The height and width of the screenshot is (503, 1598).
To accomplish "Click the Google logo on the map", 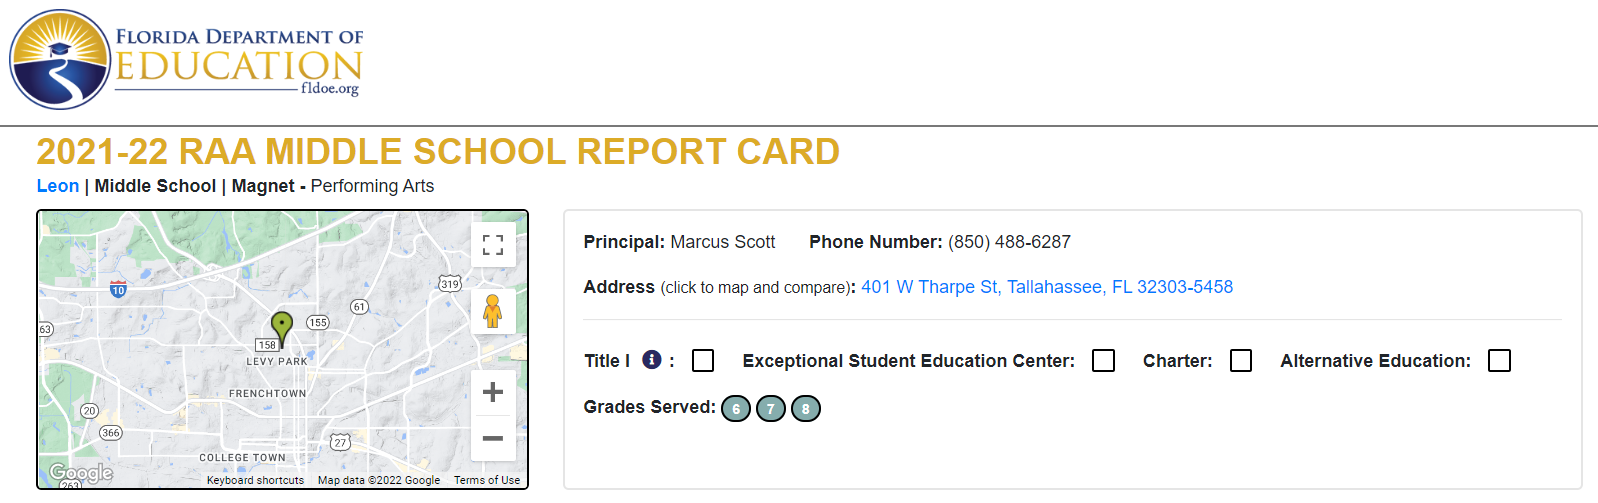I will (81, 472).
